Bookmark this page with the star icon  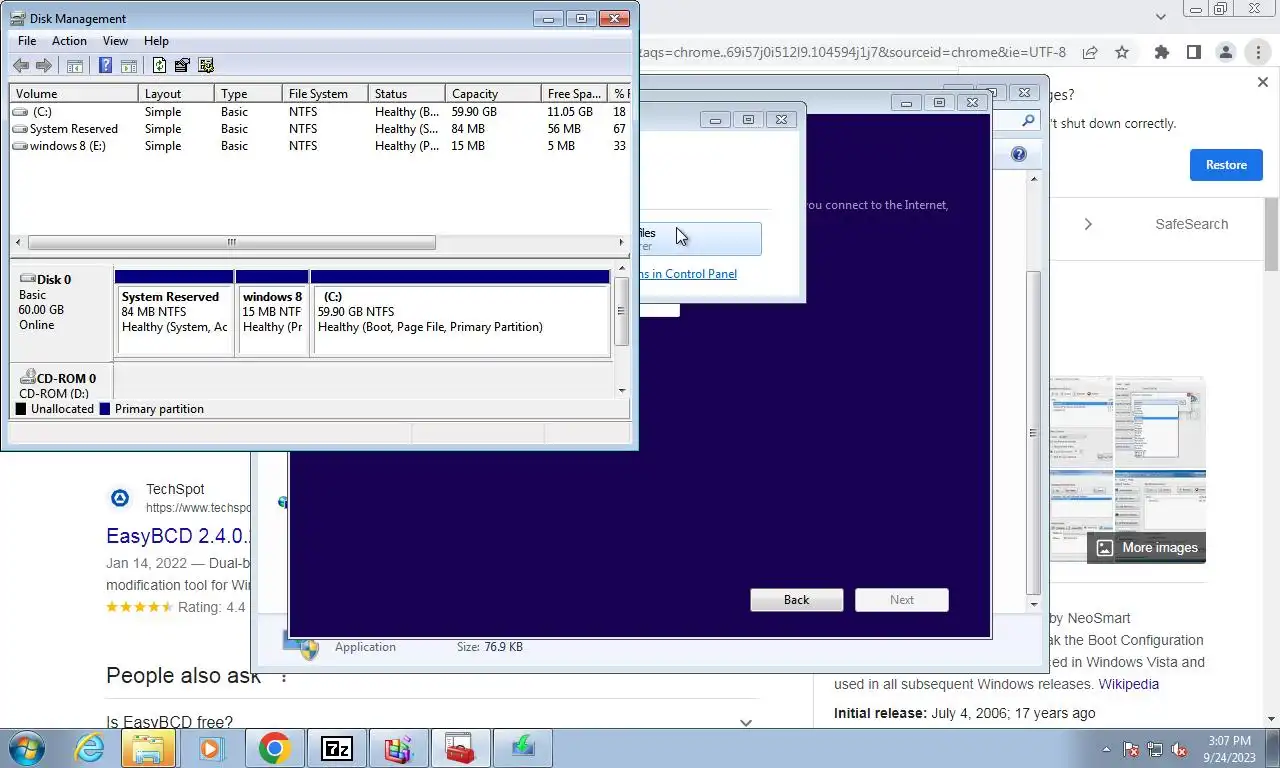pos(1122,52)
